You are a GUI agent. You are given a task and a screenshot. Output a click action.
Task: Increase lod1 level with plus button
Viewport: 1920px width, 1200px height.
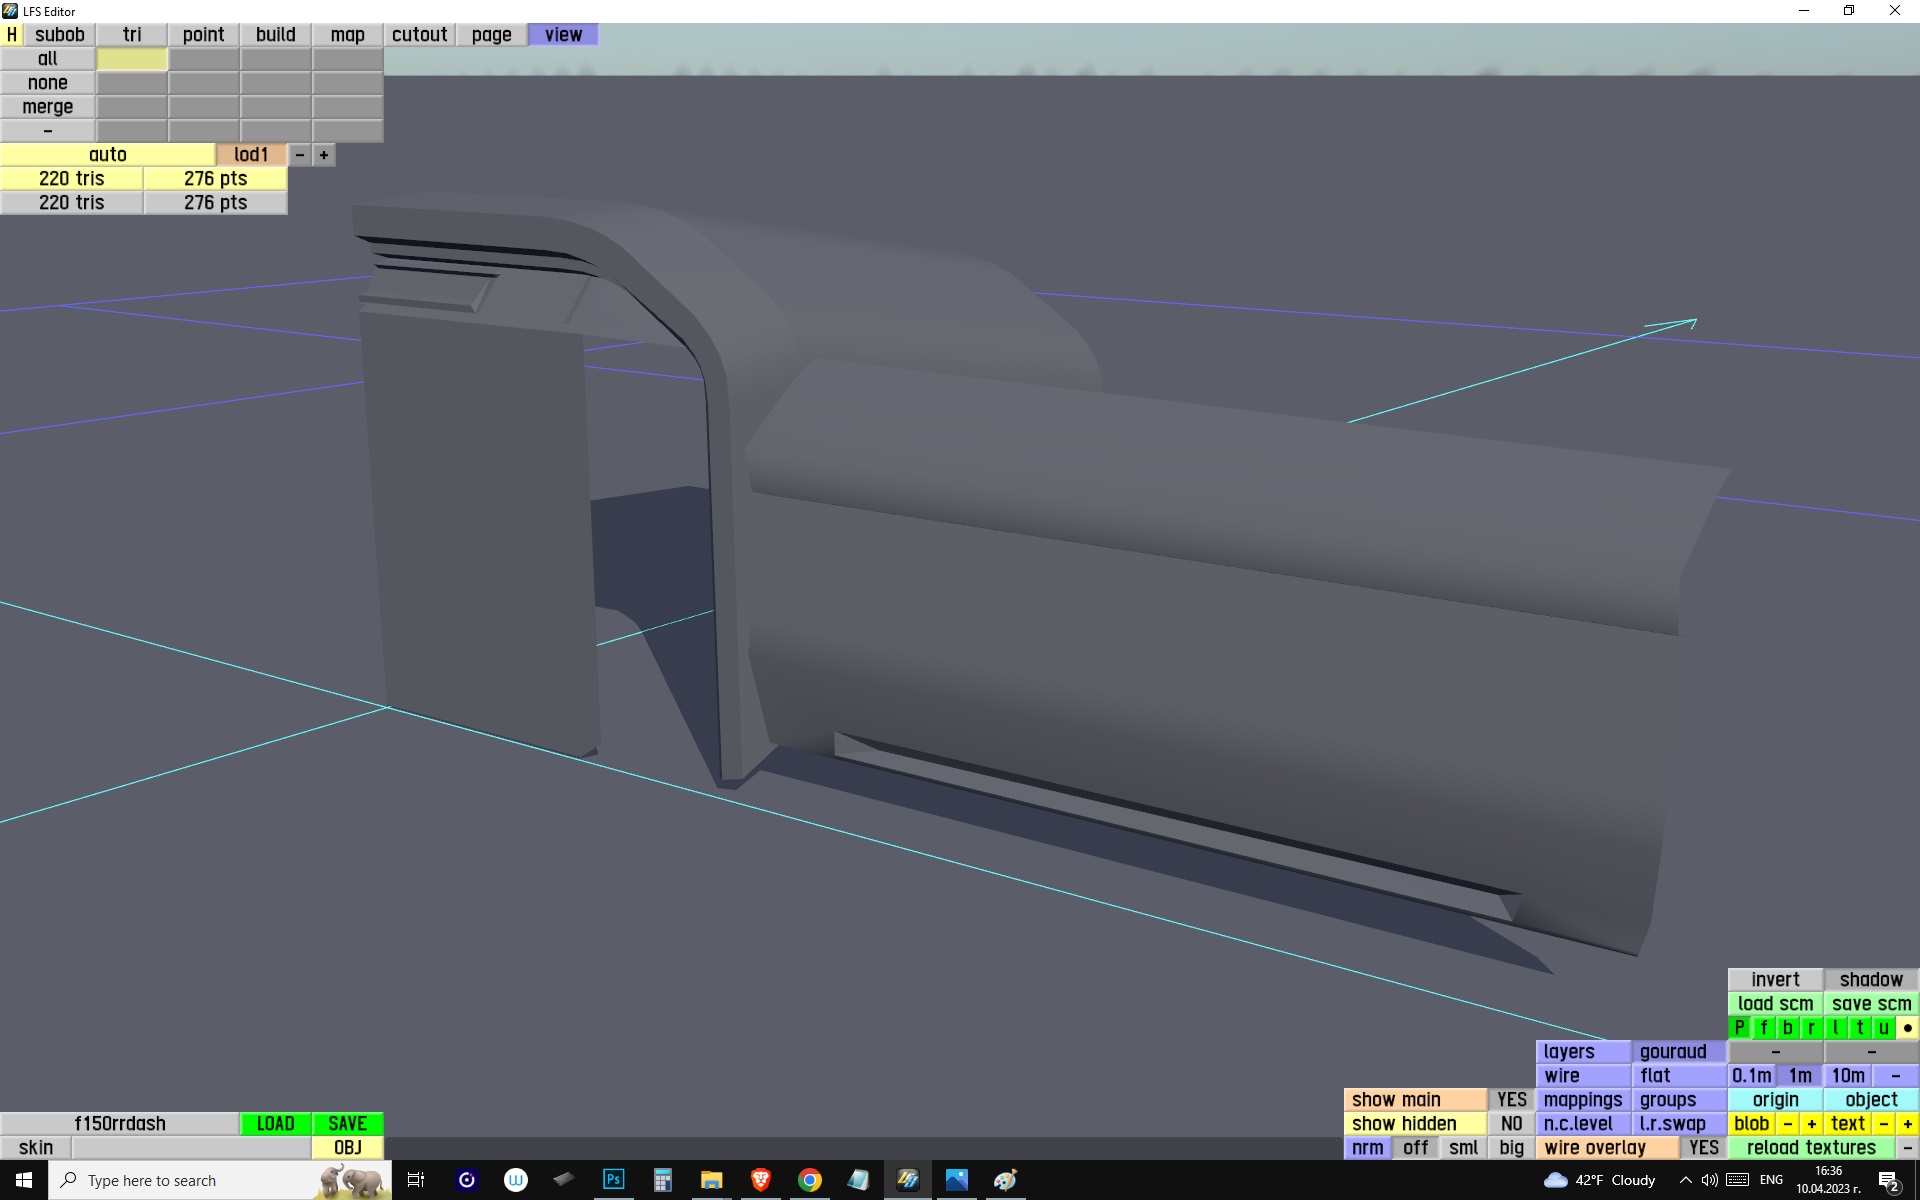point(324,155)
